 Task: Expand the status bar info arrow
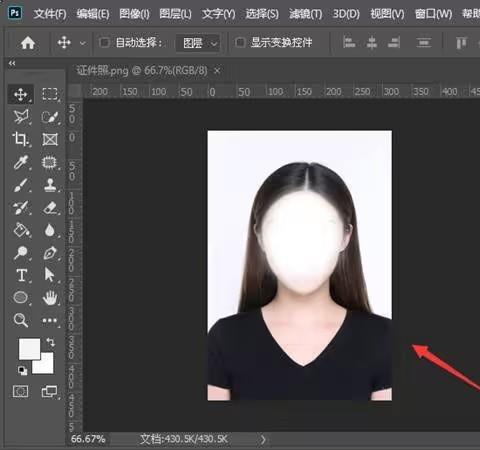point(263,440)
